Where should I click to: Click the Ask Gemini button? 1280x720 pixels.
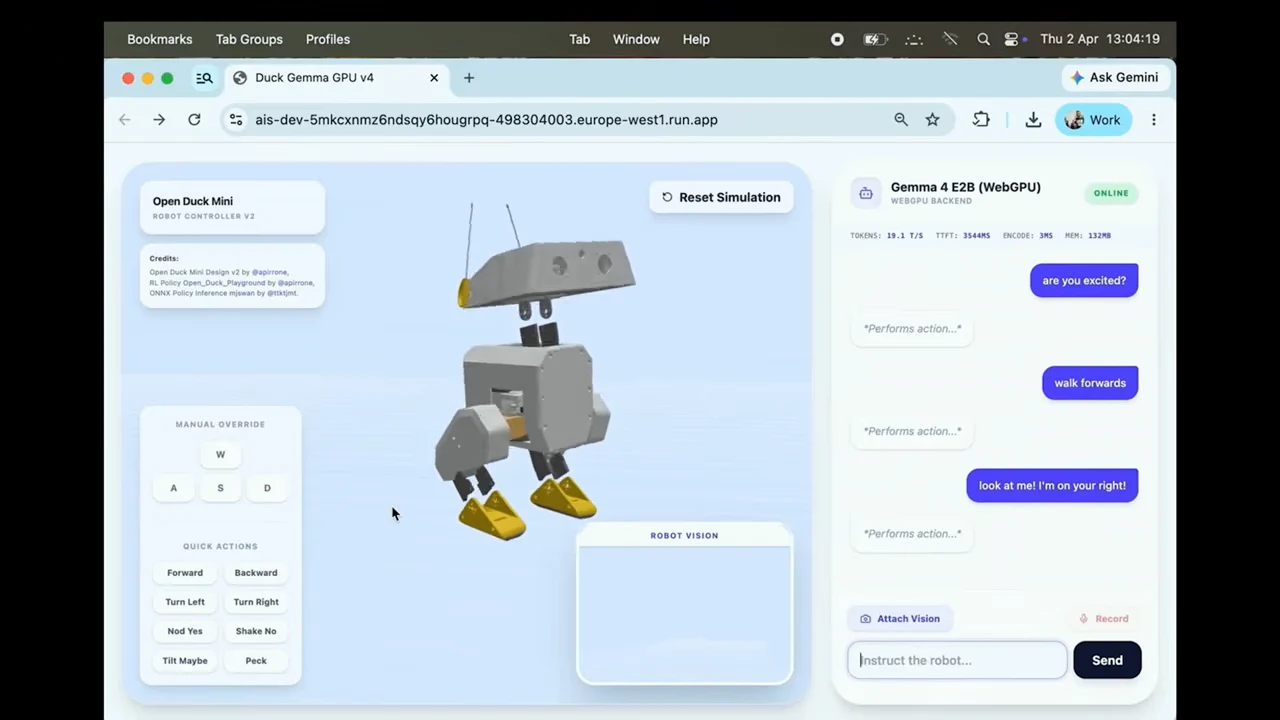click(1114, 78)
